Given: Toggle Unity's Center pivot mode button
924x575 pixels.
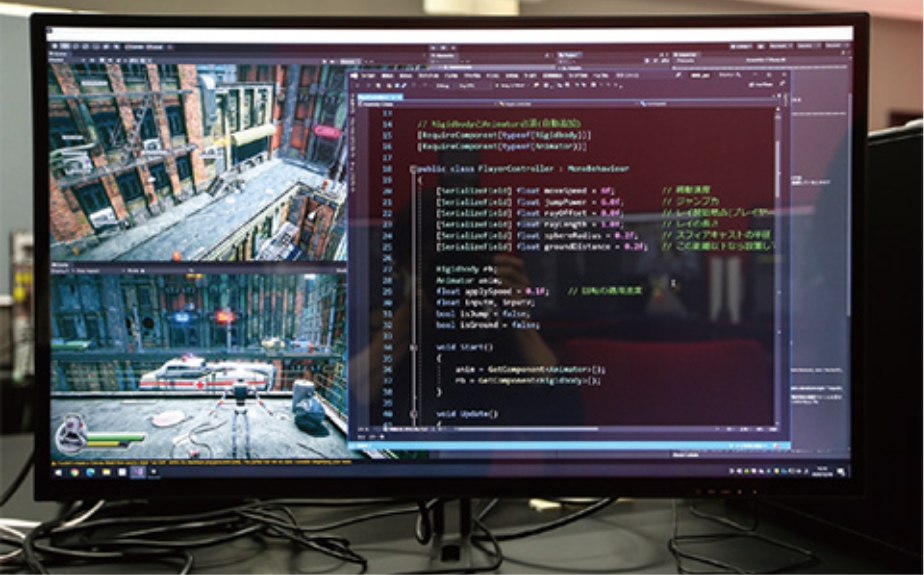Looking at the screenshot, I should click(x=134, y=47).
